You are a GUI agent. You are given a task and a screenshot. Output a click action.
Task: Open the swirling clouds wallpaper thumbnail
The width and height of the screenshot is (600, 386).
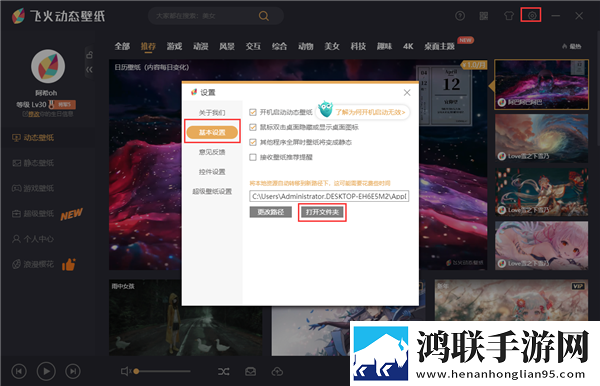541,138
